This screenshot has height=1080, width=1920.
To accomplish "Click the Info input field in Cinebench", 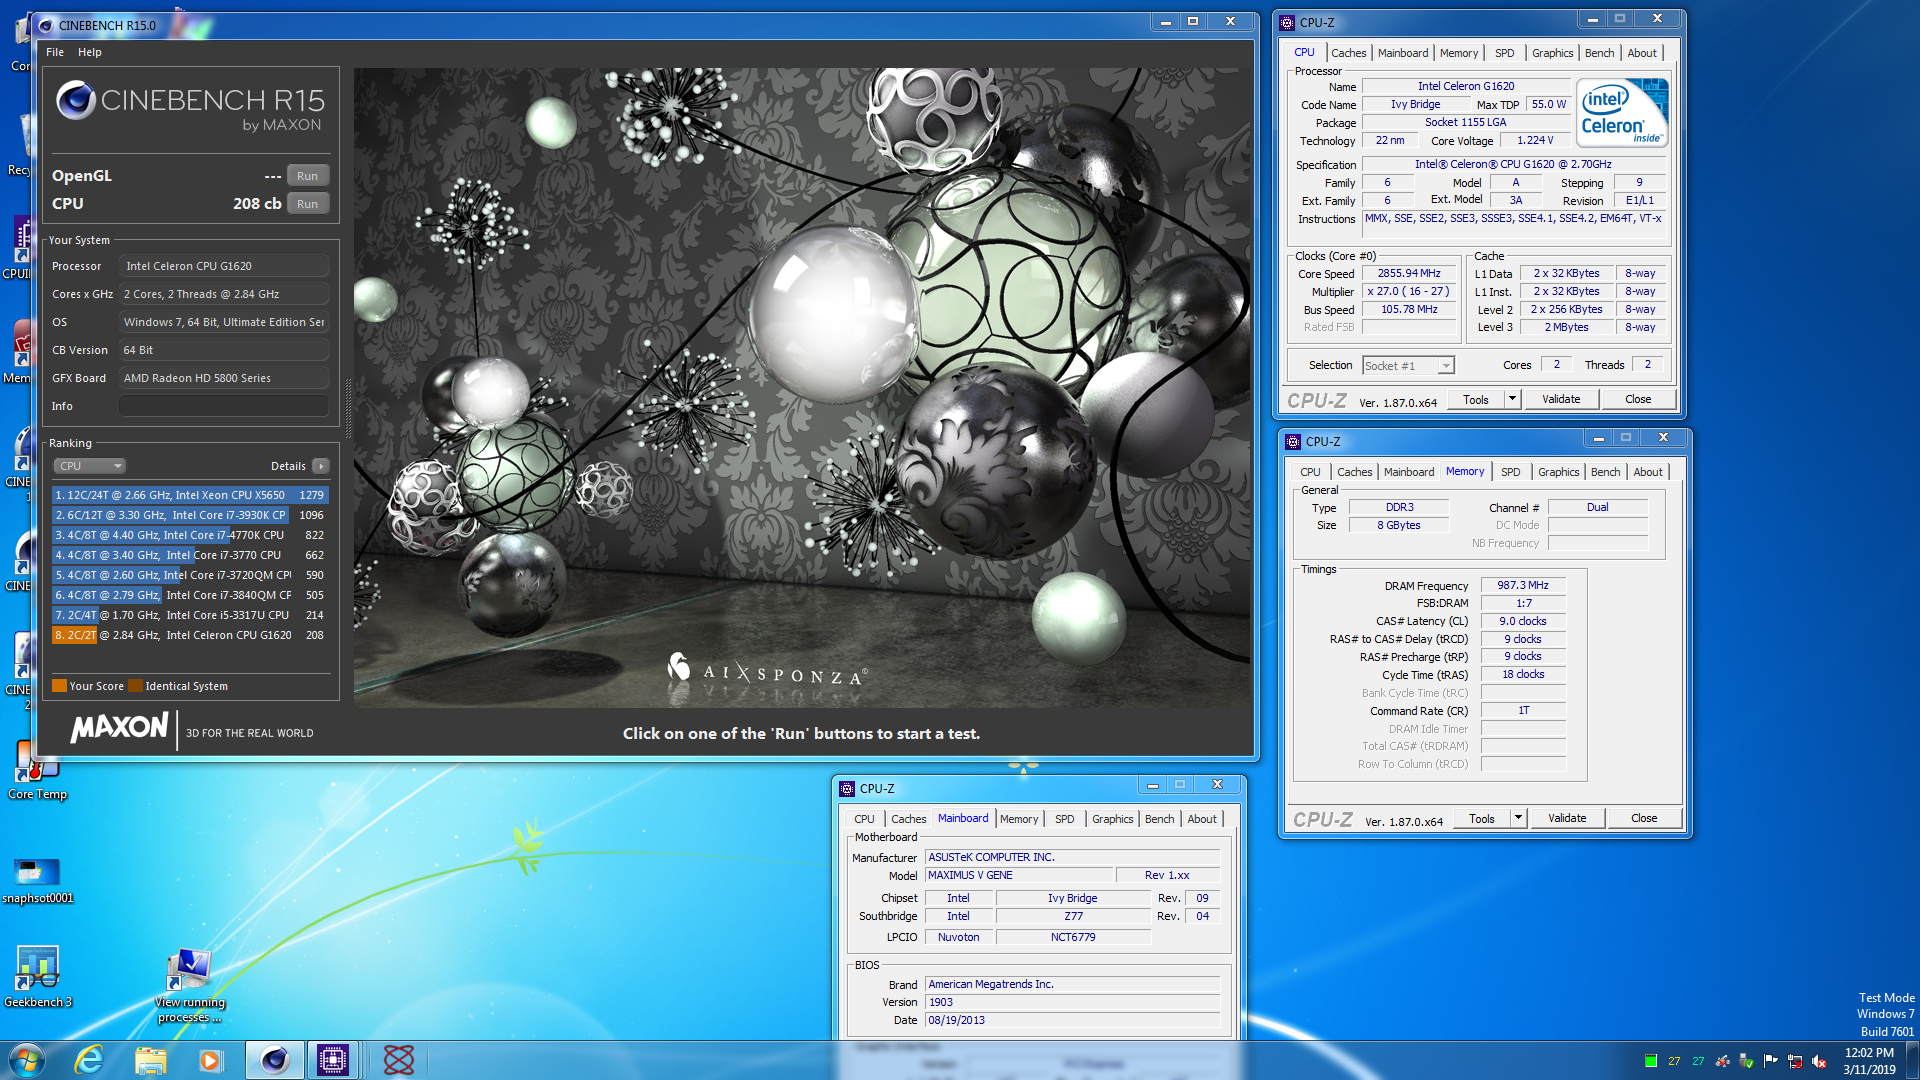I will 224,406.
